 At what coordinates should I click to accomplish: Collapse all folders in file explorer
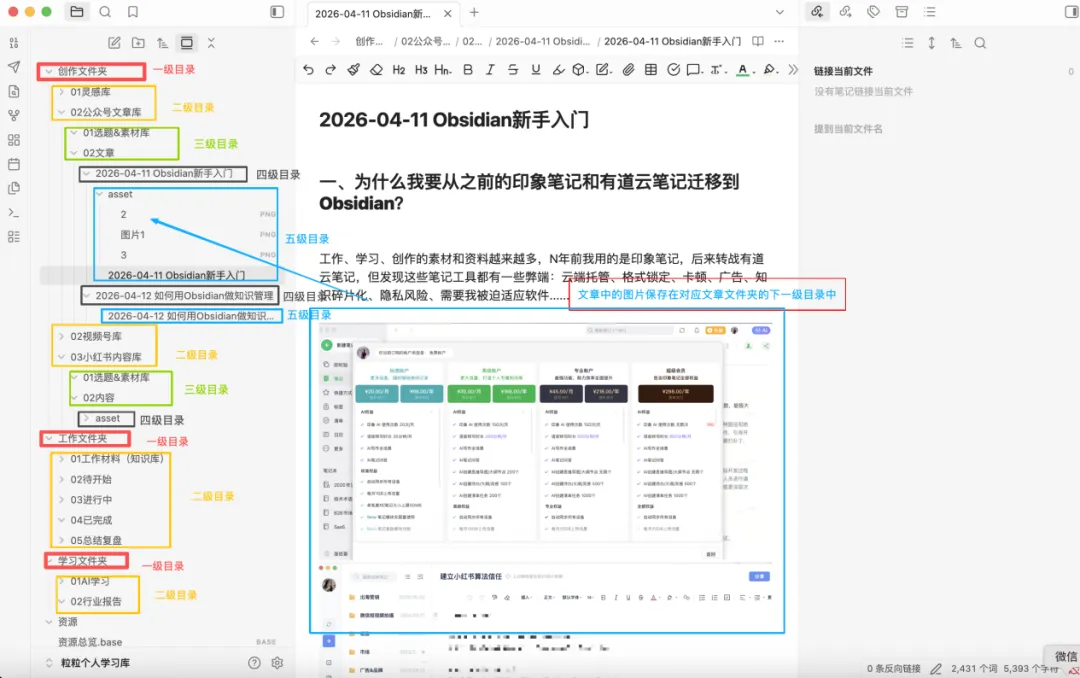tap(211, 43)
